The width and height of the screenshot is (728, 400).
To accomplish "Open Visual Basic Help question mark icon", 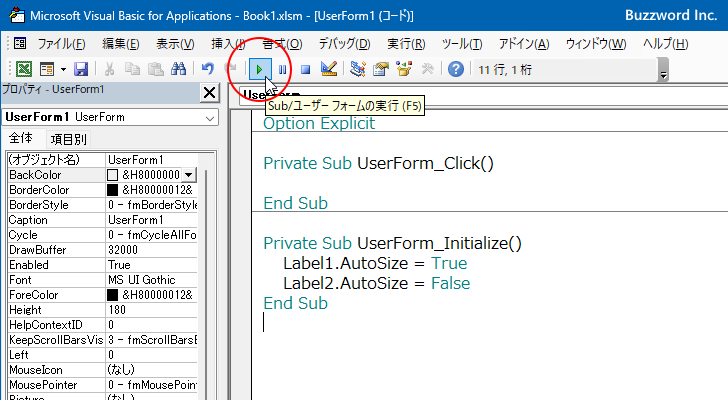I will pos(455,70).
